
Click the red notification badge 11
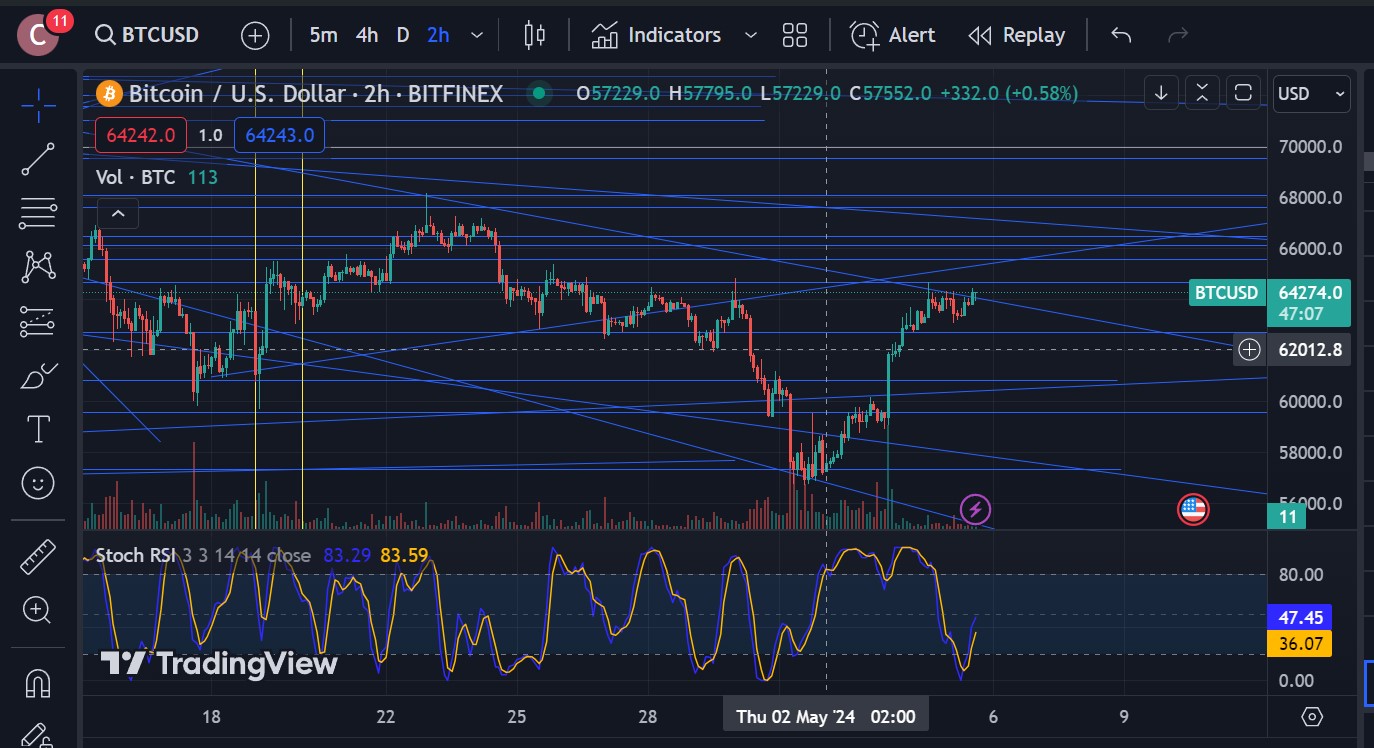point(59,20)
